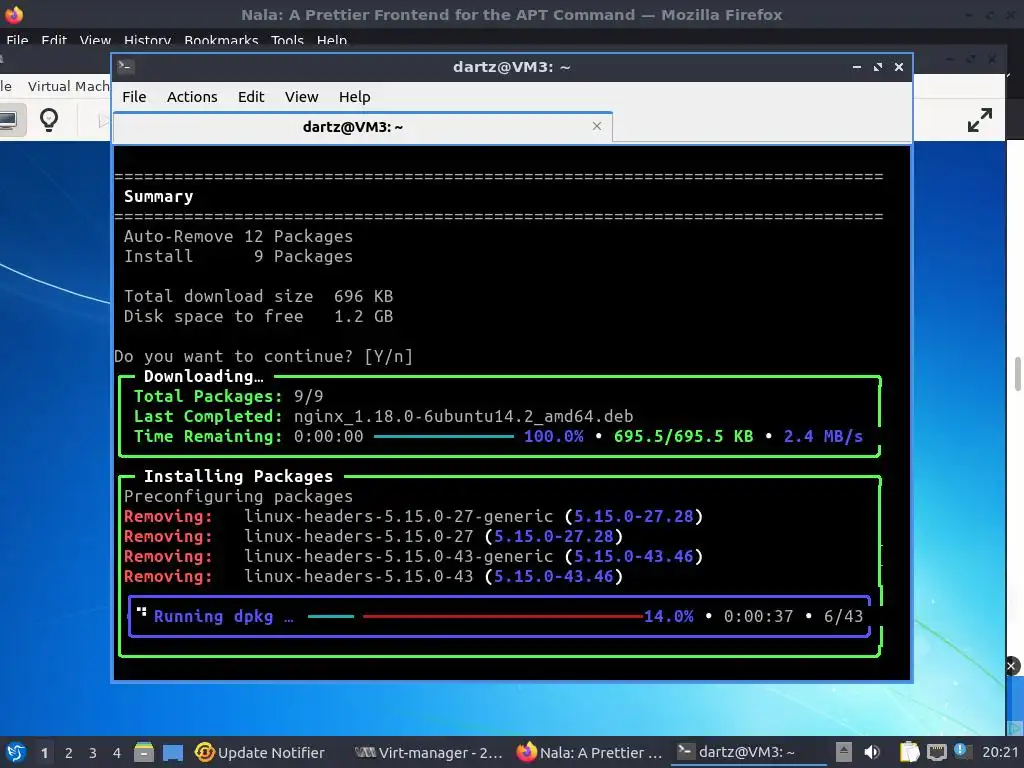Image resolution: width=1024 pixels, height=768 pixels.
Task: Open the start menu from the taskbar
Action: [16, 752]
